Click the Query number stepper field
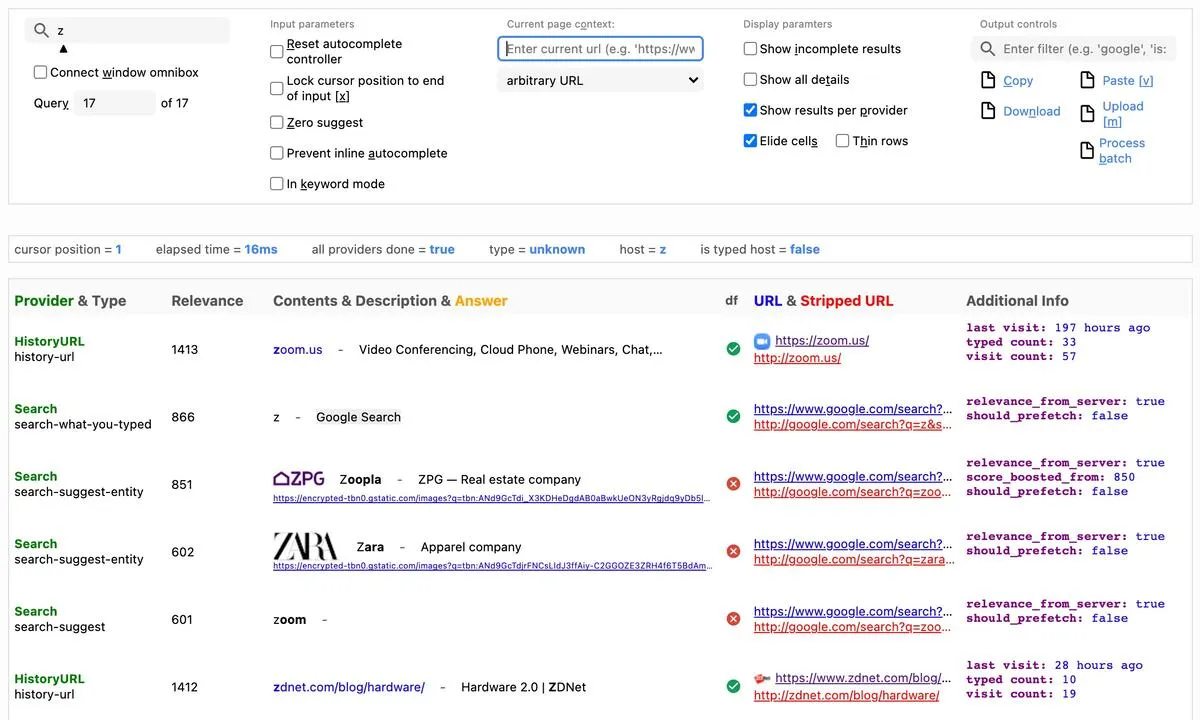1200x720 pixels. click(115, 103)
